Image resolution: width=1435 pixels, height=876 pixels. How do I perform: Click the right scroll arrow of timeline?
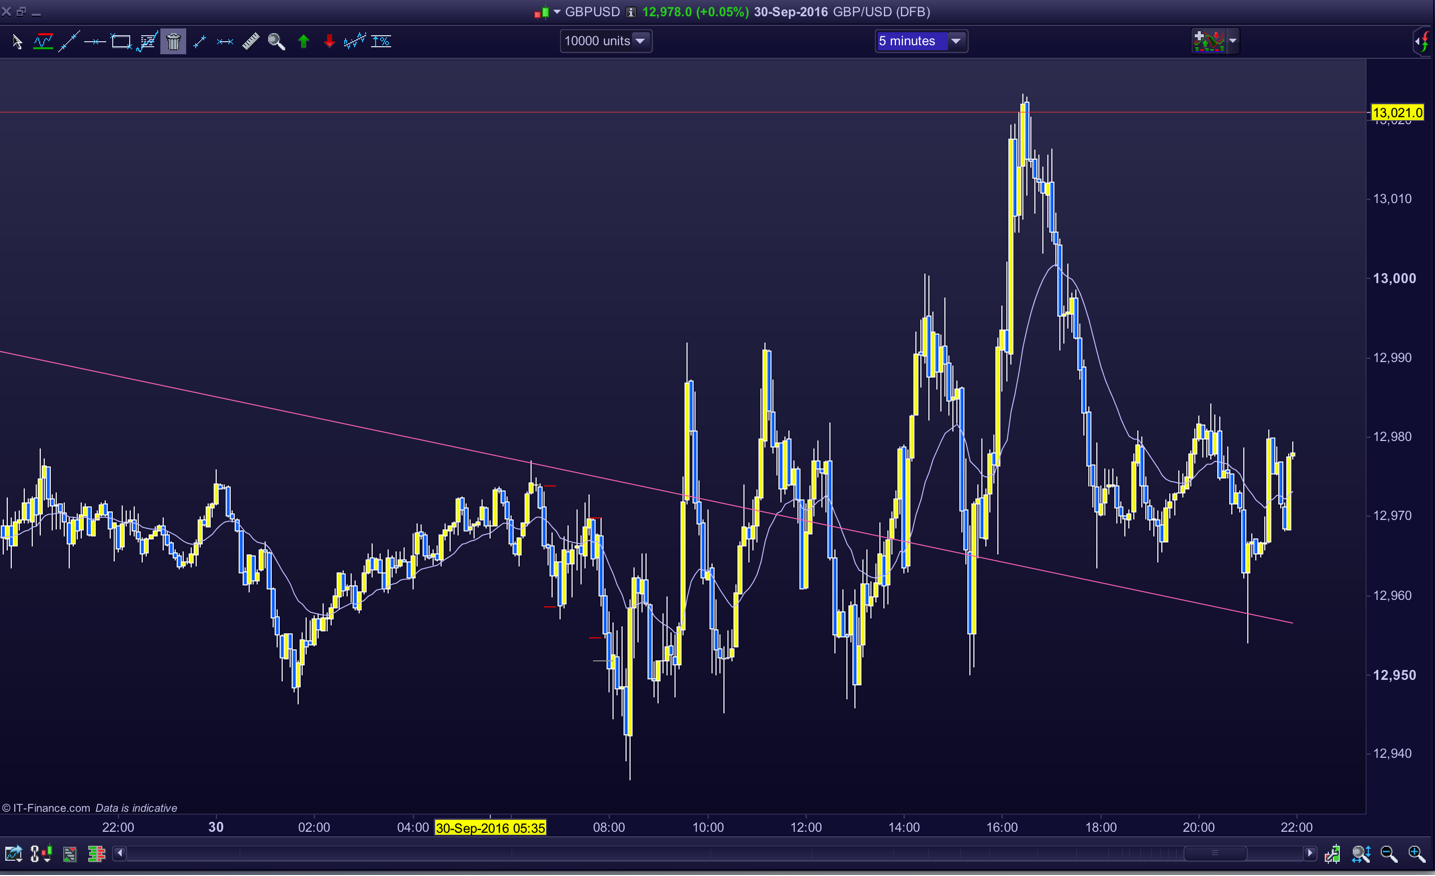[x=1310, y=853]
